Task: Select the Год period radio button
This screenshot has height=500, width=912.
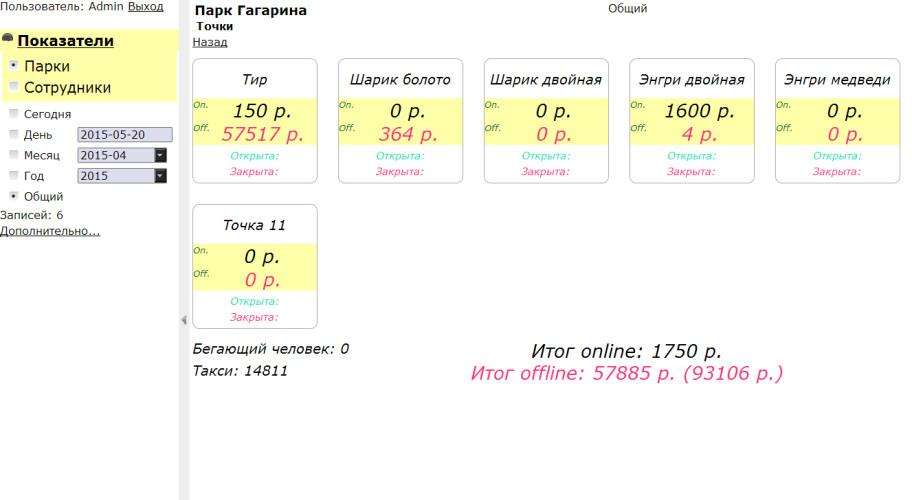Action: 14,176
